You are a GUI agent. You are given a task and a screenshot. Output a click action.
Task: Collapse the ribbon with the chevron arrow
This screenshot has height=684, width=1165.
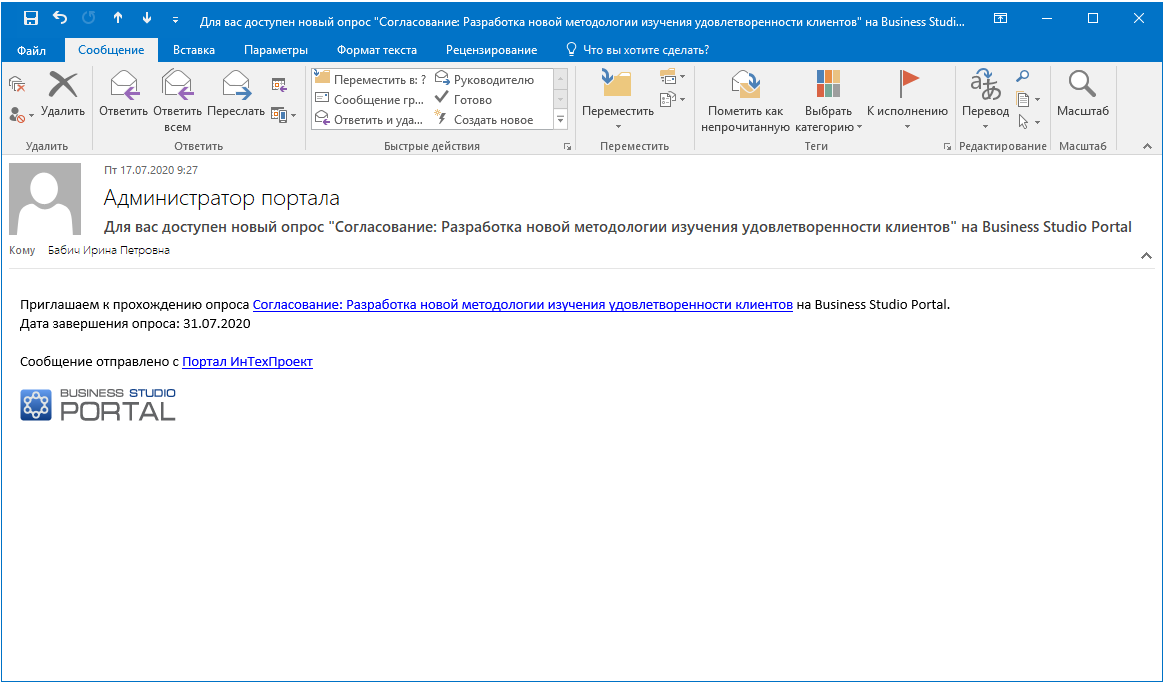click(1147, 147)
